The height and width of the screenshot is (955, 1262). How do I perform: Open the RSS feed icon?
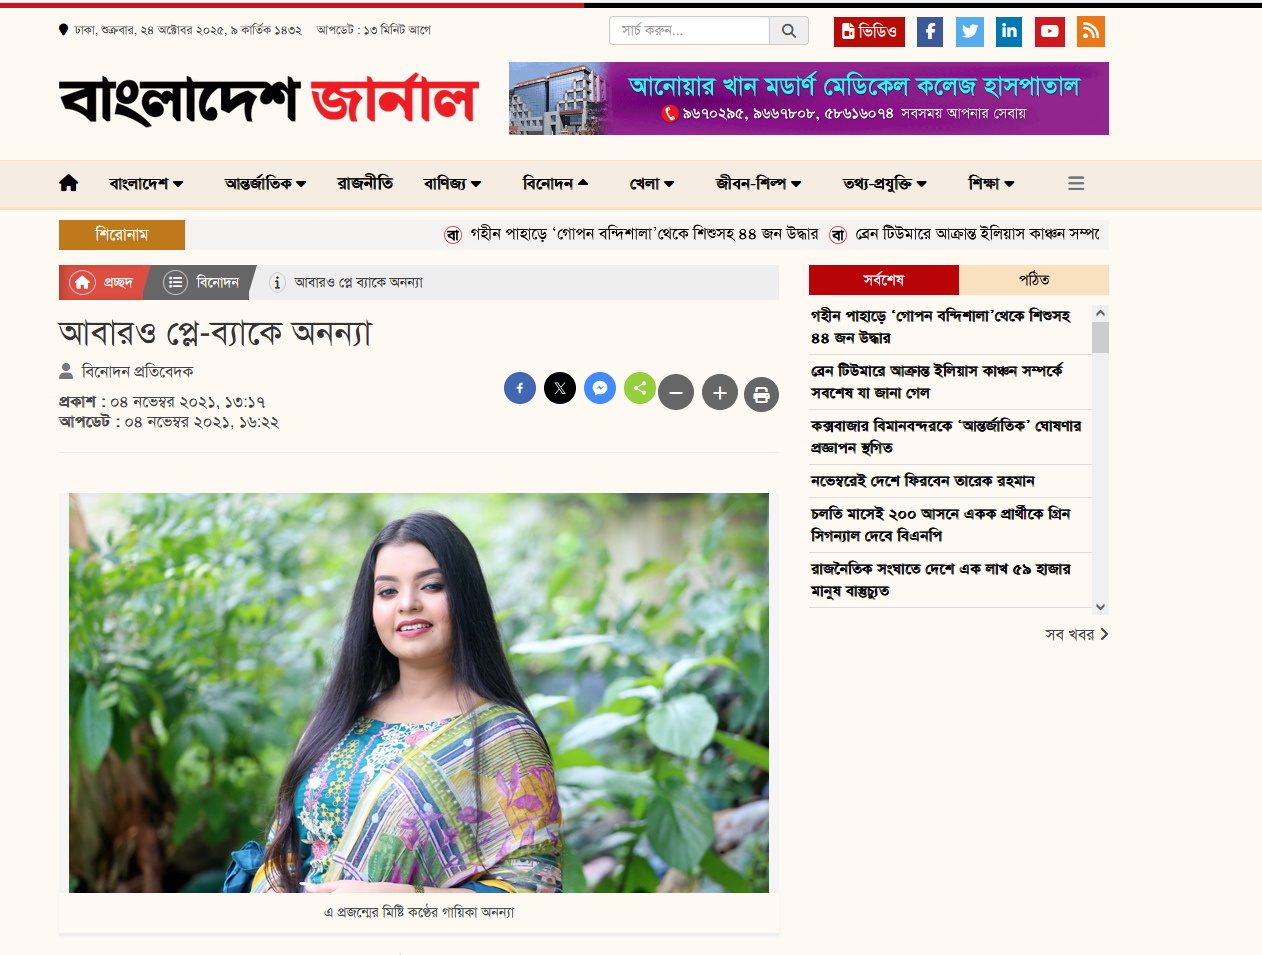coord(1091,32)
